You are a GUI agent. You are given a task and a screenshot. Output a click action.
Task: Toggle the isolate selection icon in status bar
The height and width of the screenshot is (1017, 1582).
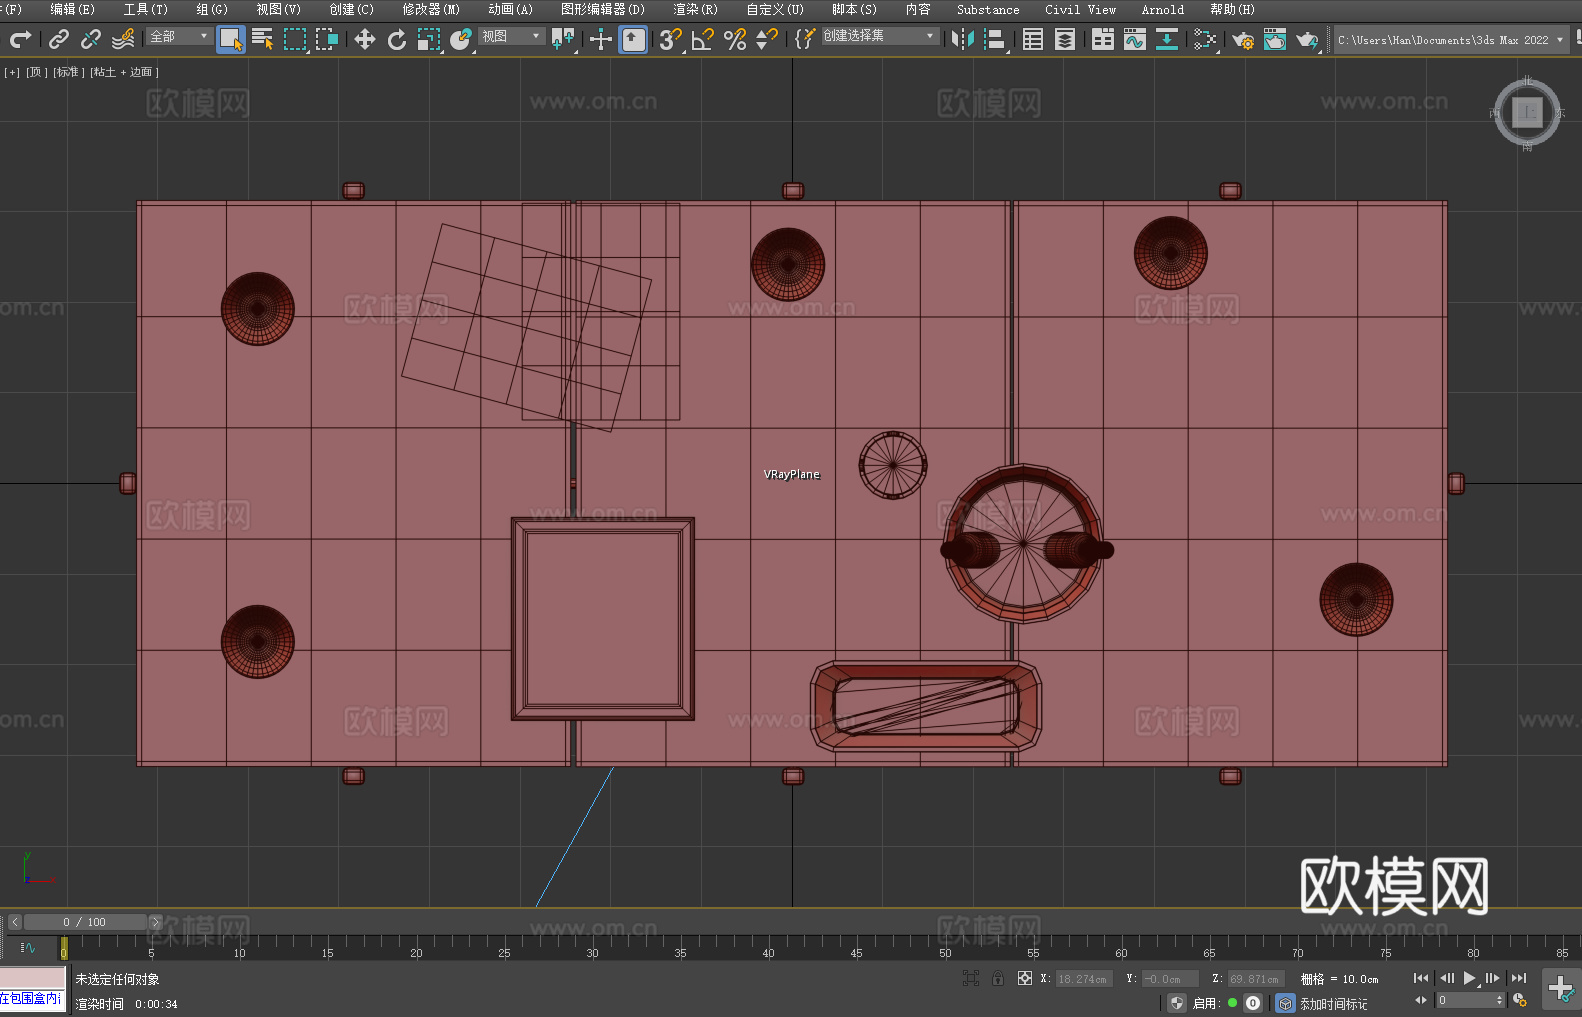pos(970,978)
